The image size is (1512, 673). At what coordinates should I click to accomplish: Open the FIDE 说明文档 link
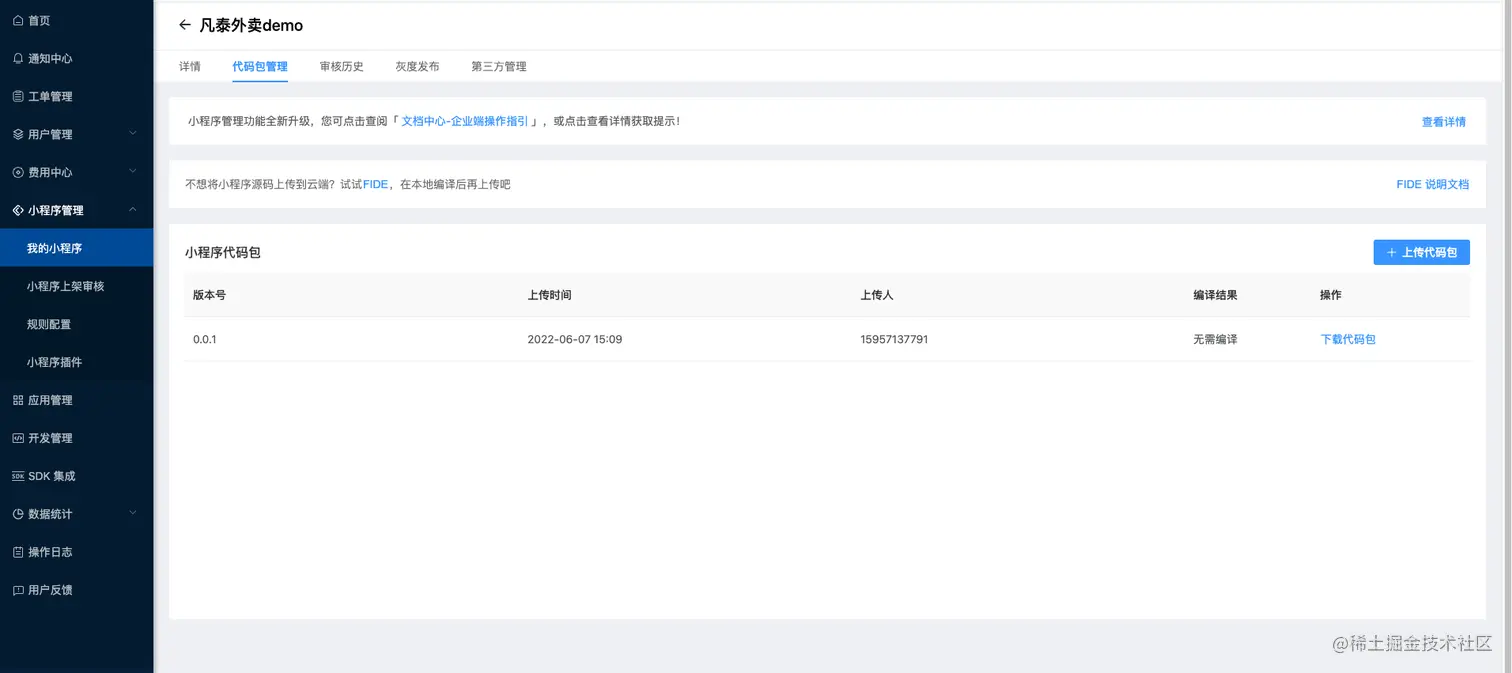click(1433, 184)
